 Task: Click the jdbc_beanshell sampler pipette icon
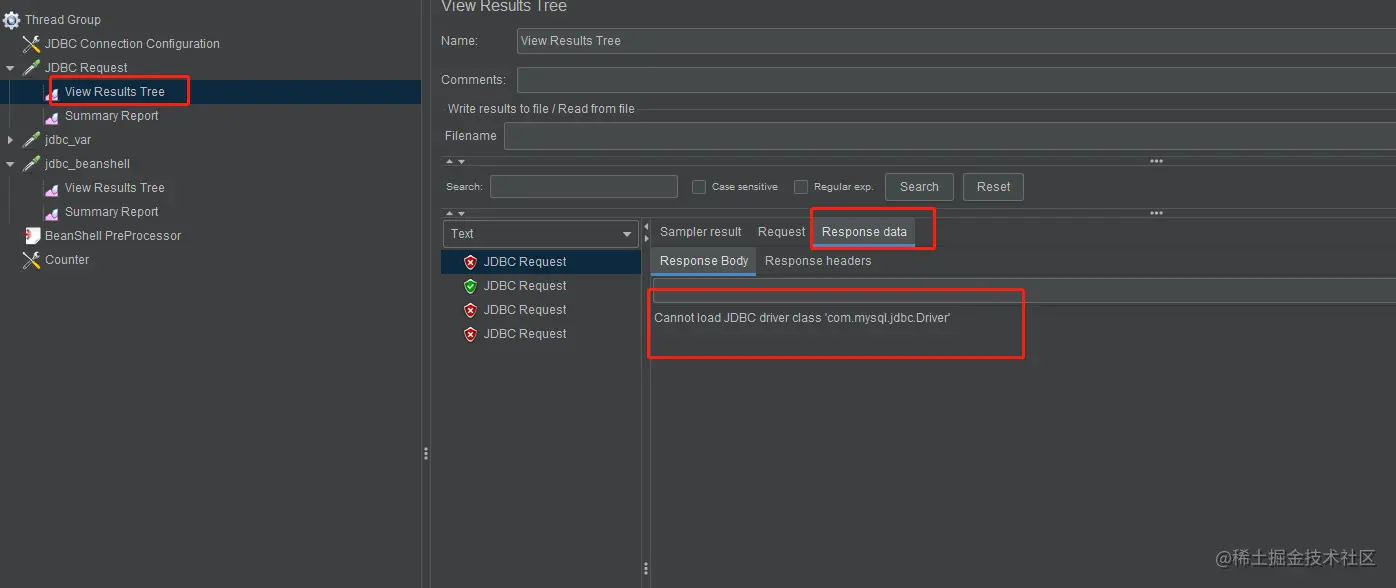pos(31,164)
